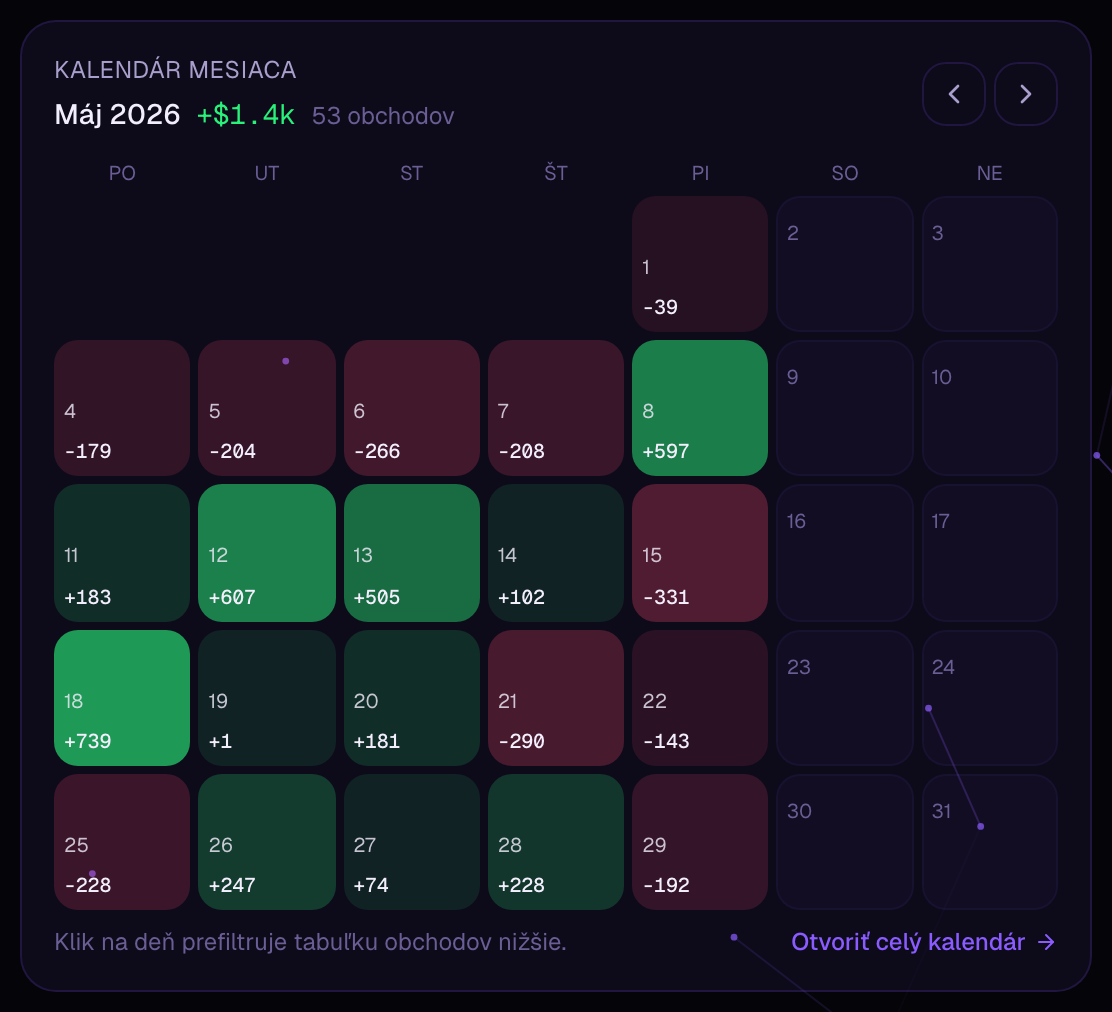
Task: Open May 12 day with +607
Action: pyautogui.click(x=267, y=553)
